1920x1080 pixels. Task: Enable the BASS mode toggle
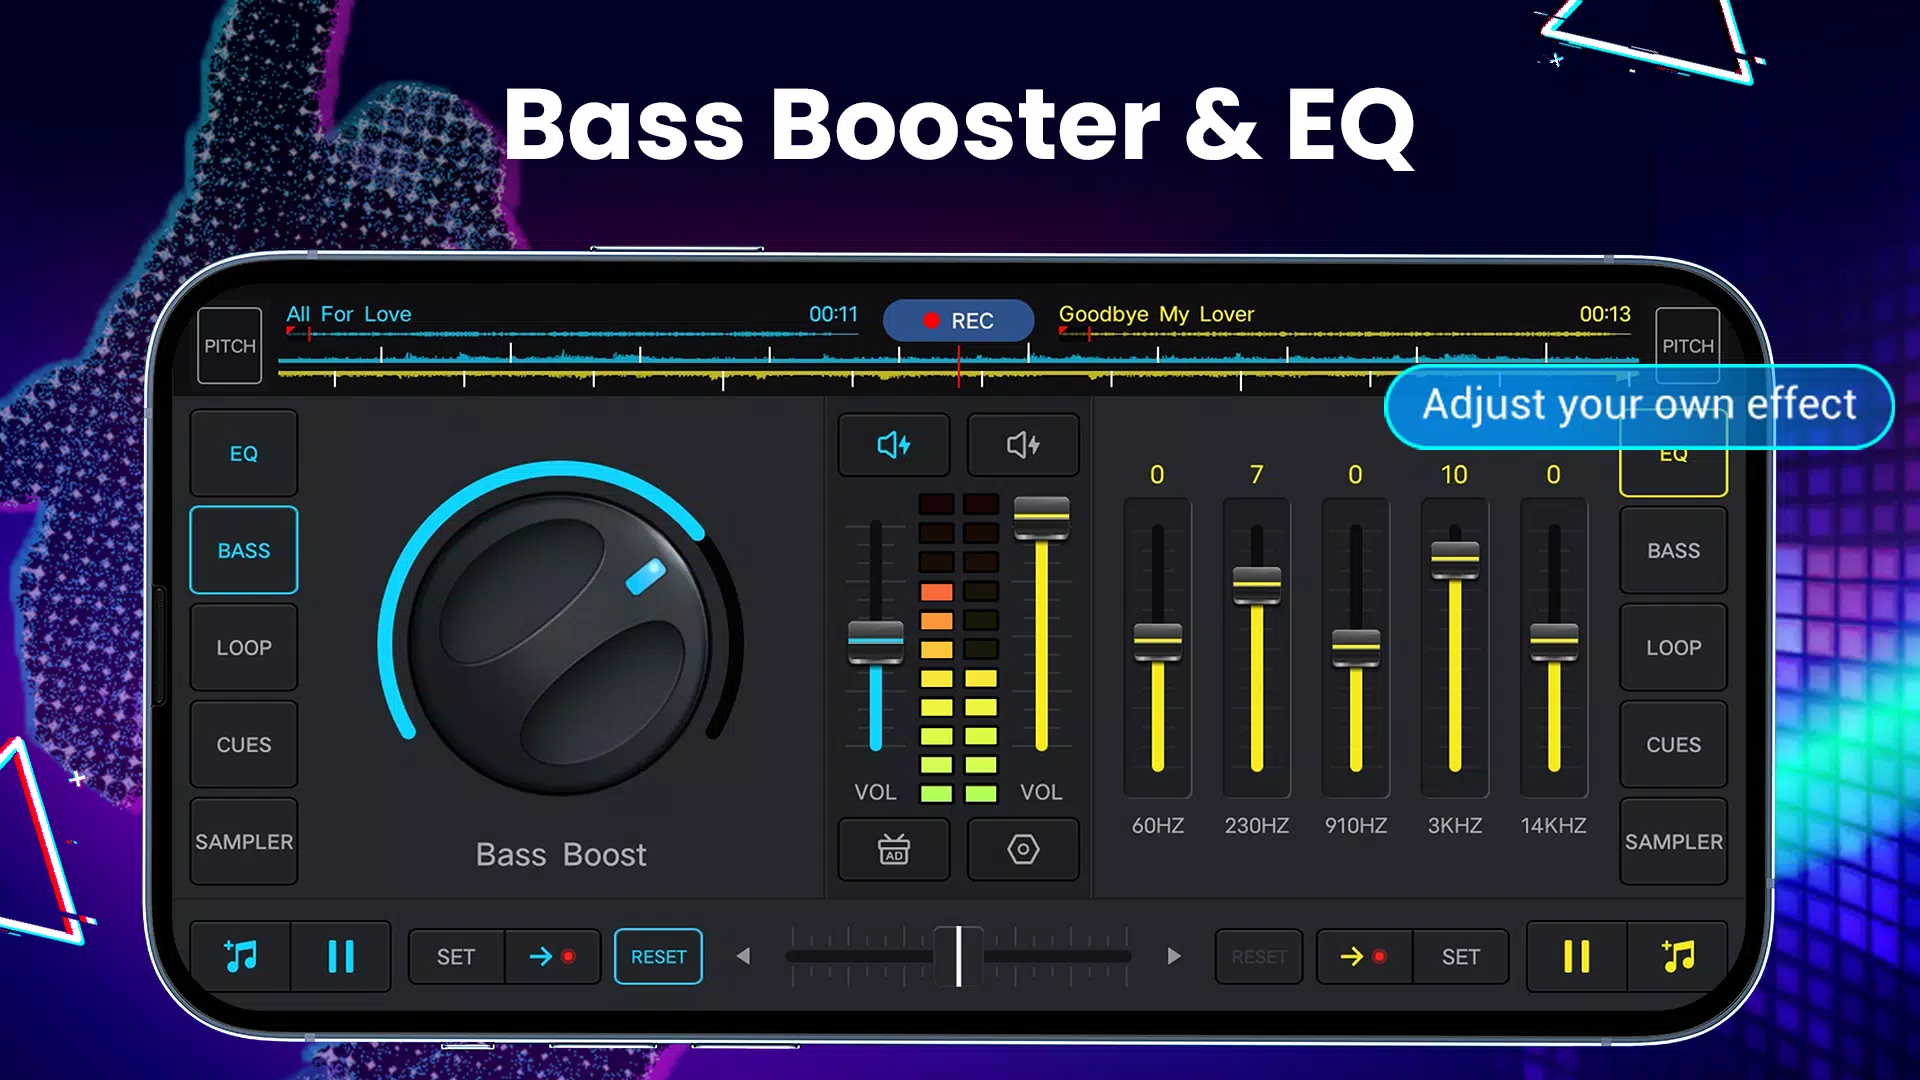[x=243, y=551]
